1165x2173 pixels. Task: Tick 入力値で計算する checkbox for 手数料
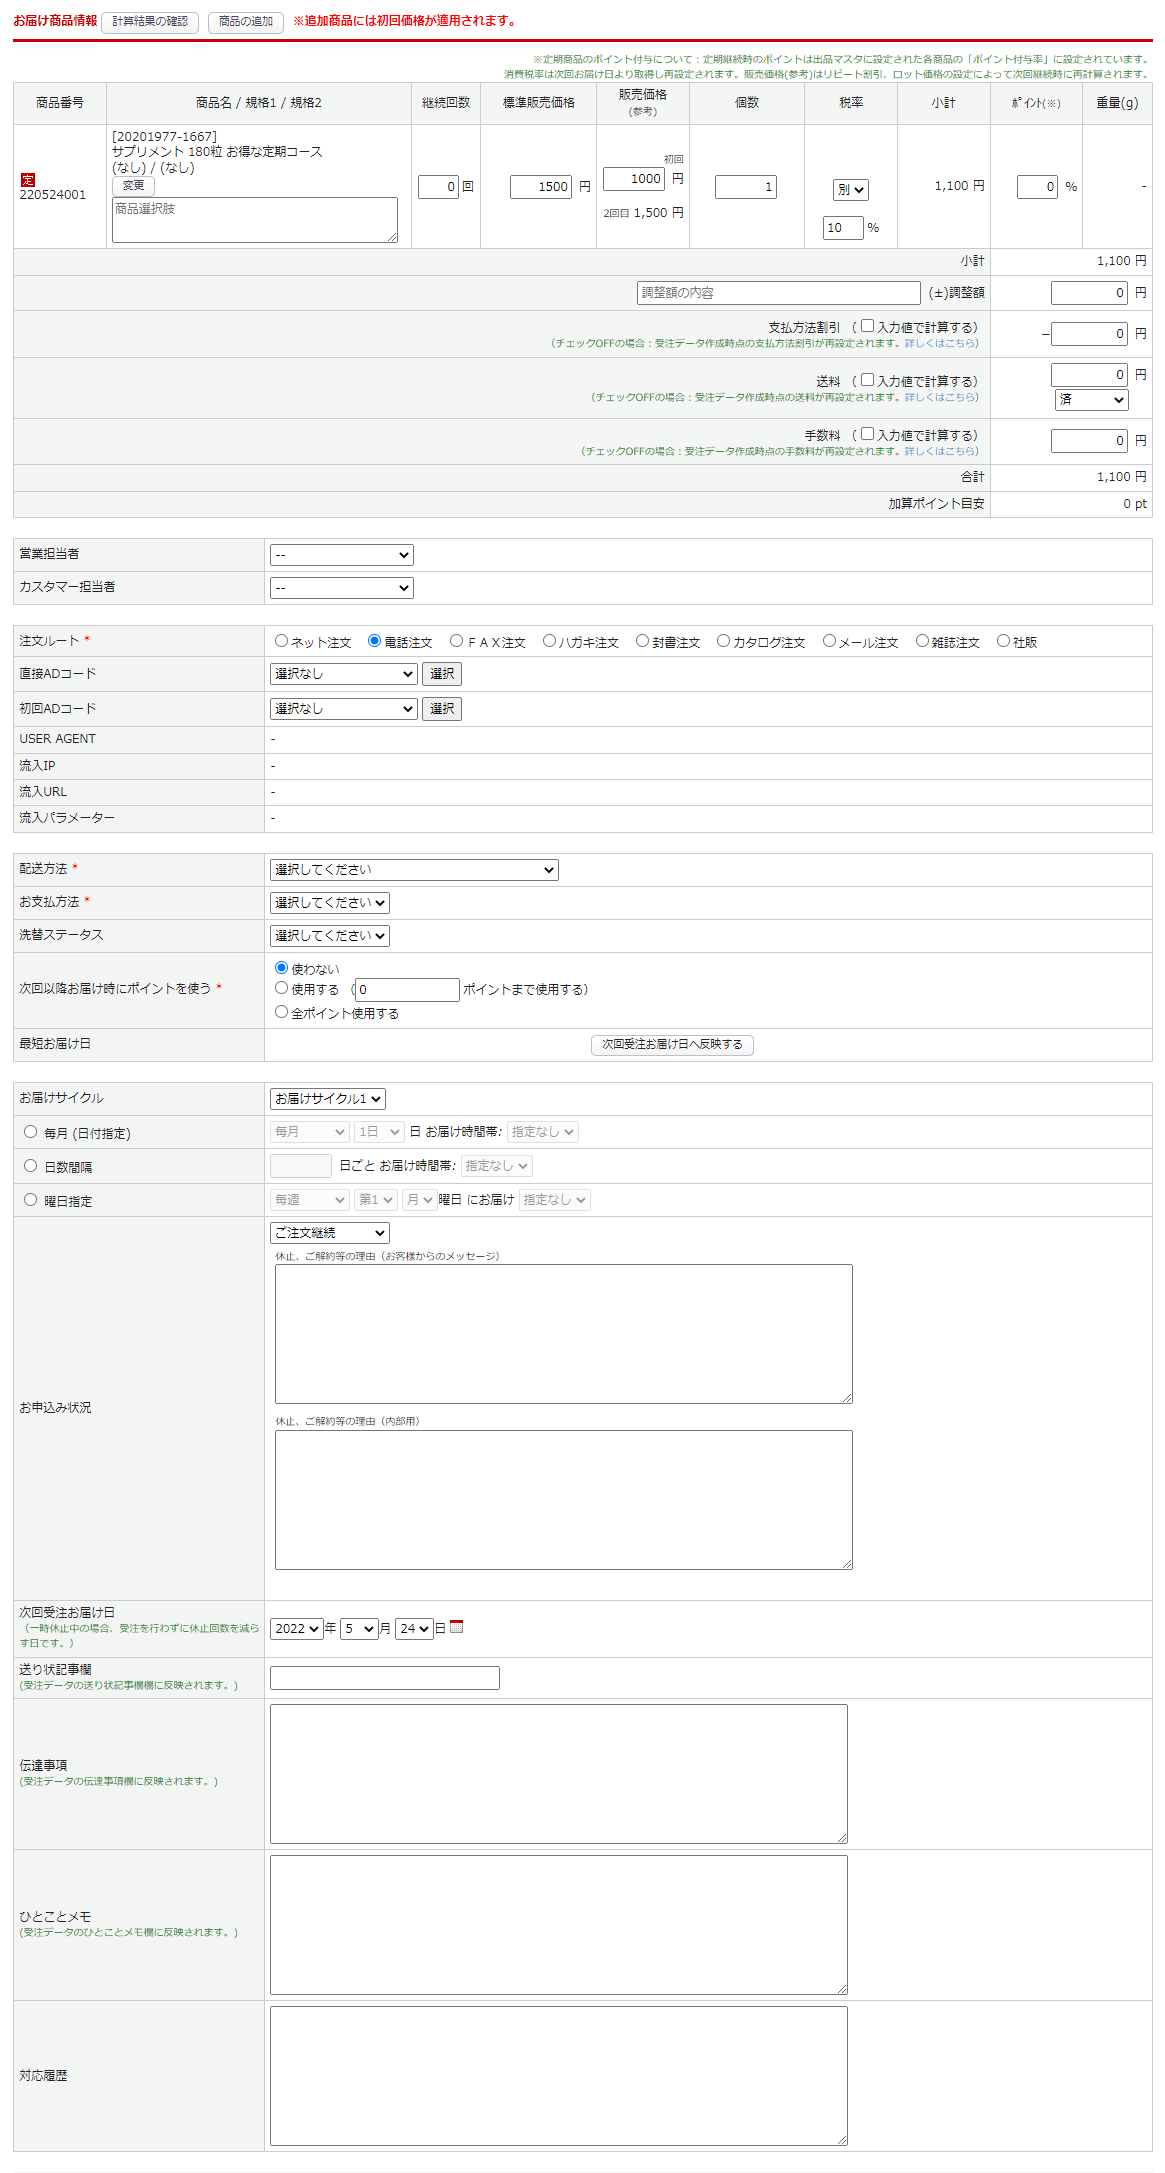click(x=868, y=434)
